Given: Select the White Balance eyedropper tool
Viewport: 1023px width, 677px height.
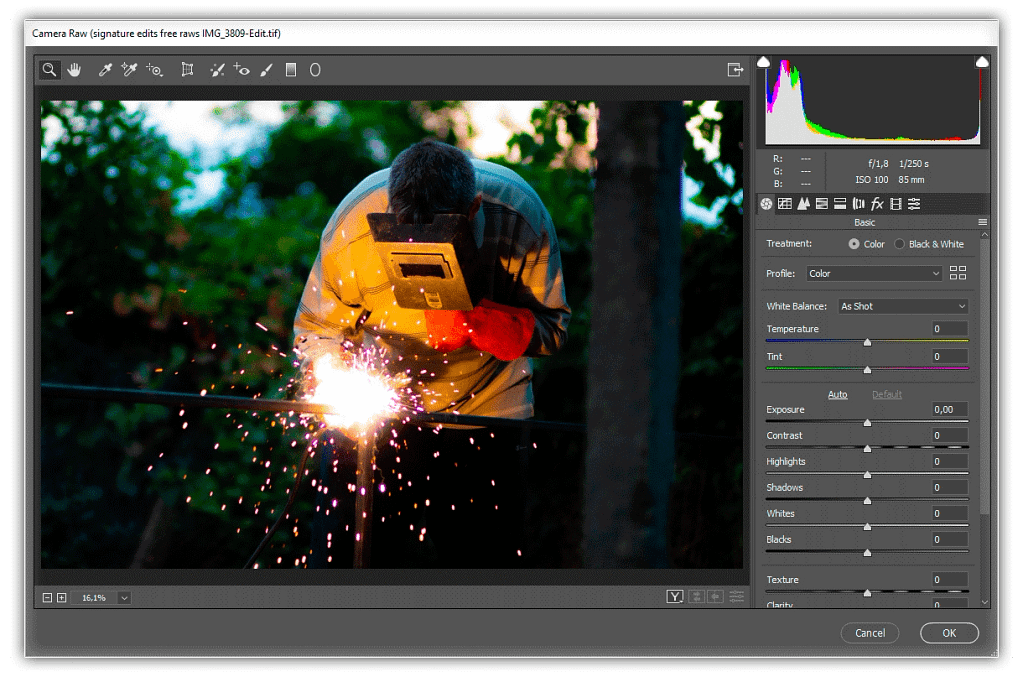Looking at the screenshot, I should click(x=104, y=70).
